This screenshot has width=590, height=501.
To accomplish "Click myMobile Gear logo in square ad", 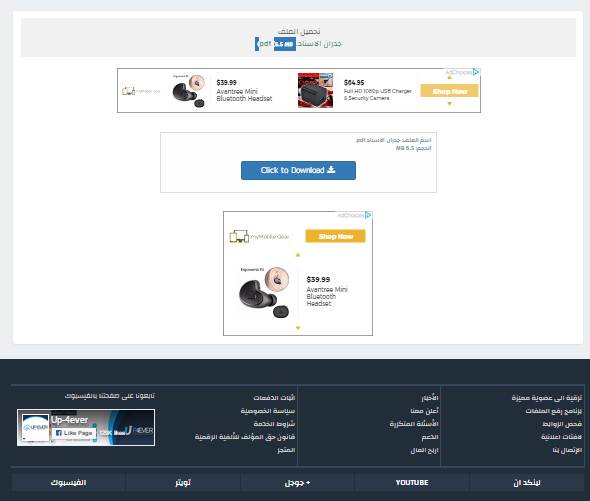I will tap(259, 236).
